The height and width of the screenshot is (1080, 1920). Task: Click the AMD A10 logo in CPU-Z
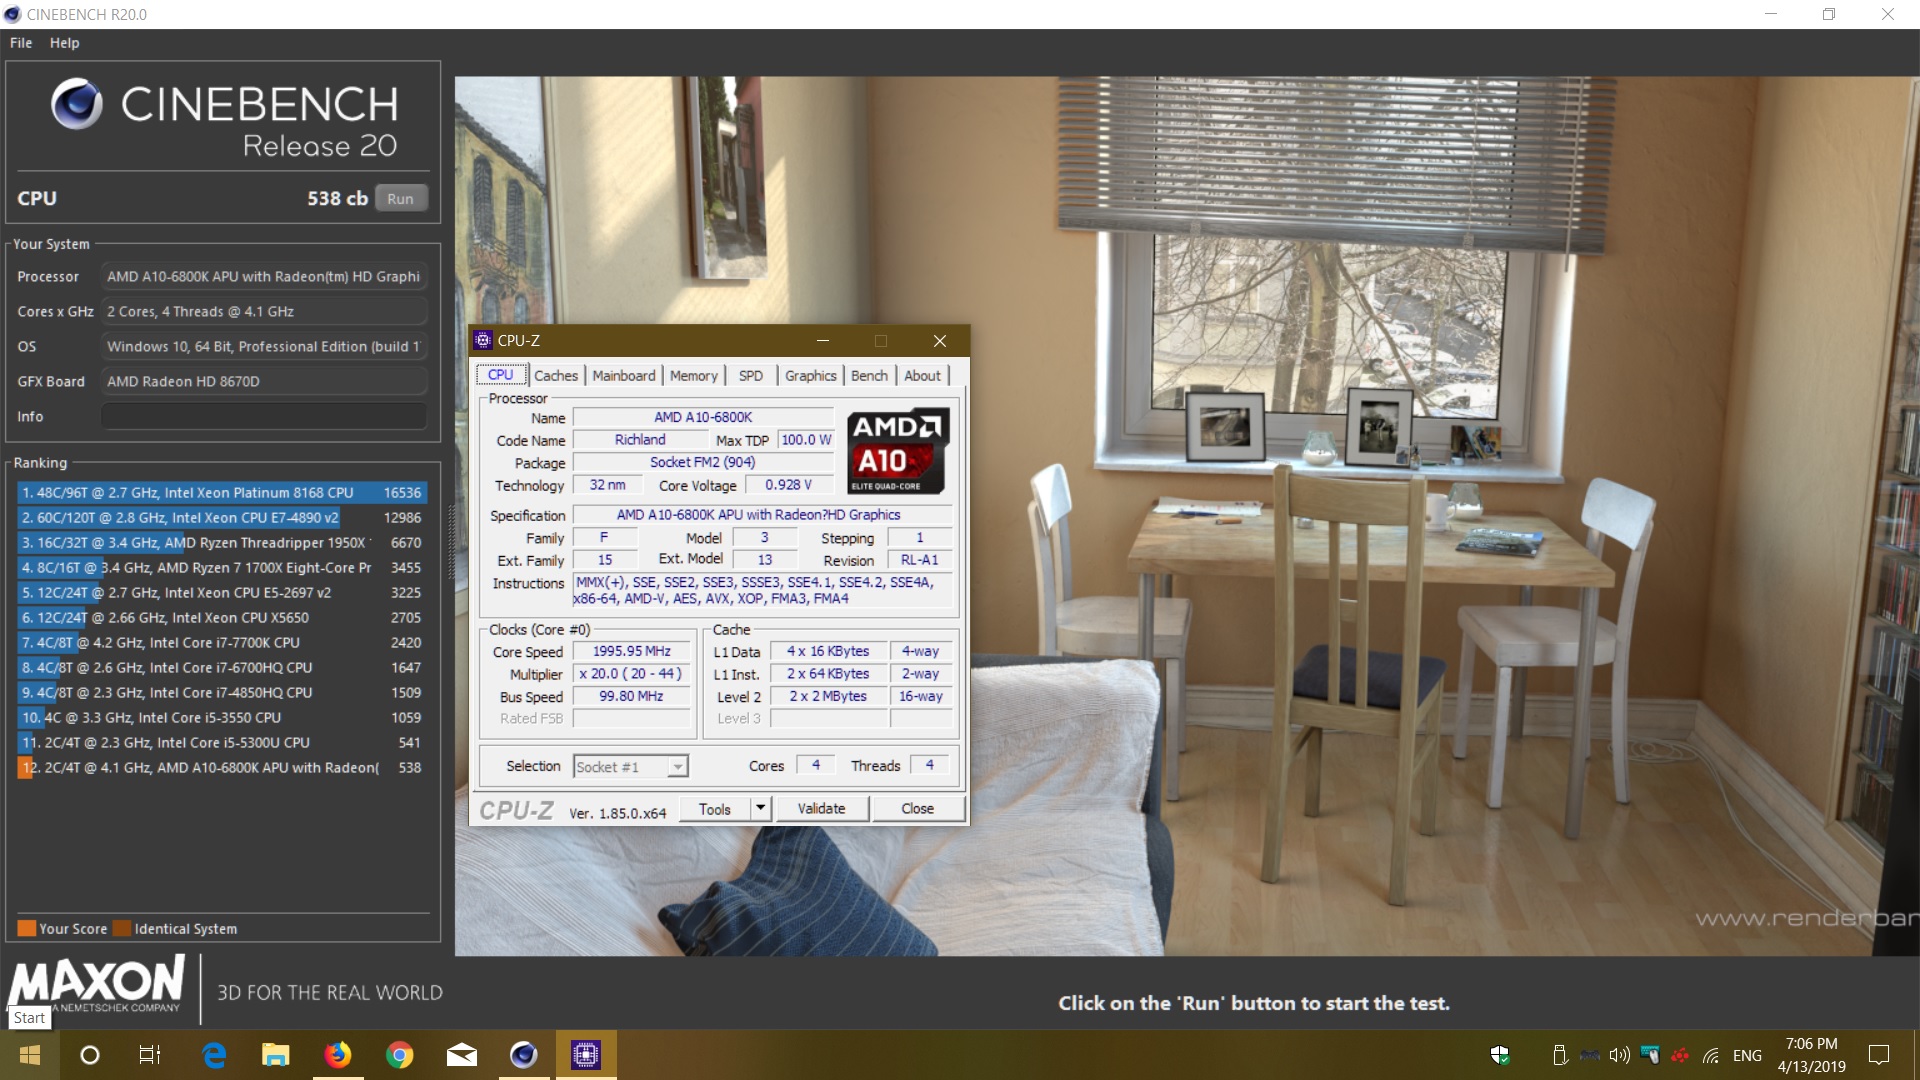coord(897,451)
